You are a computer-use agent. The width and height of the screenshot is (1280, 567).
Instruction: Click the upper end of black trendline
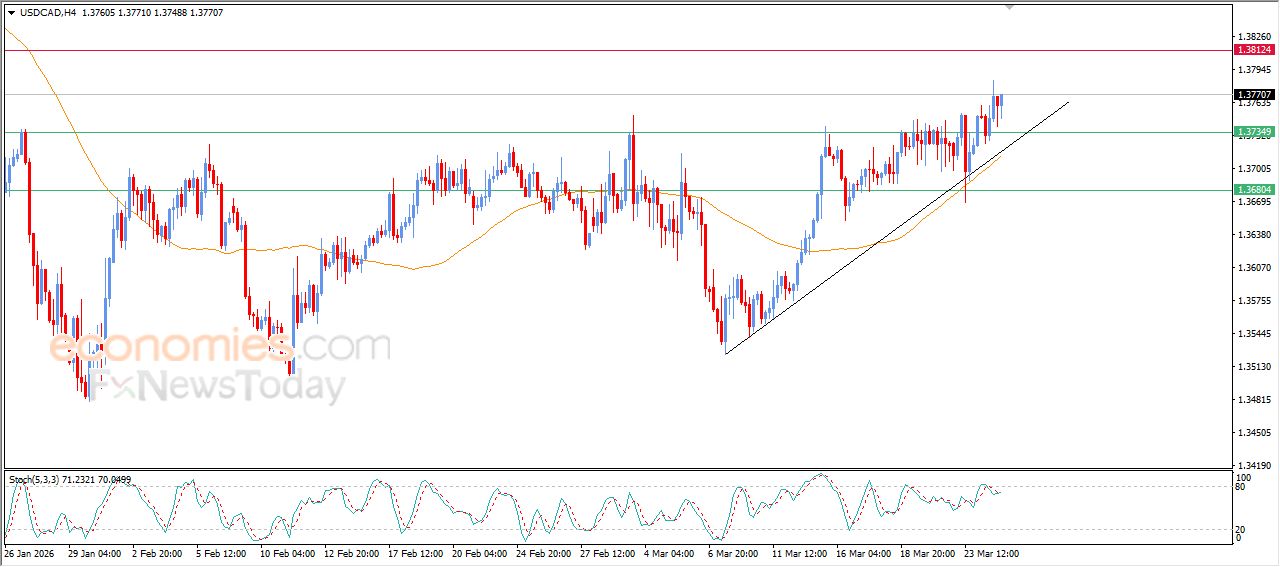pos(1068,102)
